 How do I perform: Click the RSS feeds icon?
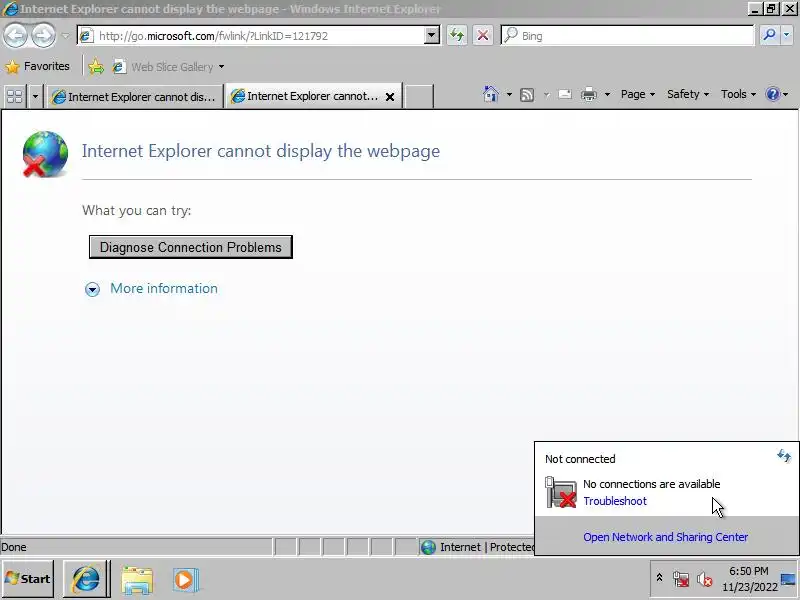point(527,95)
